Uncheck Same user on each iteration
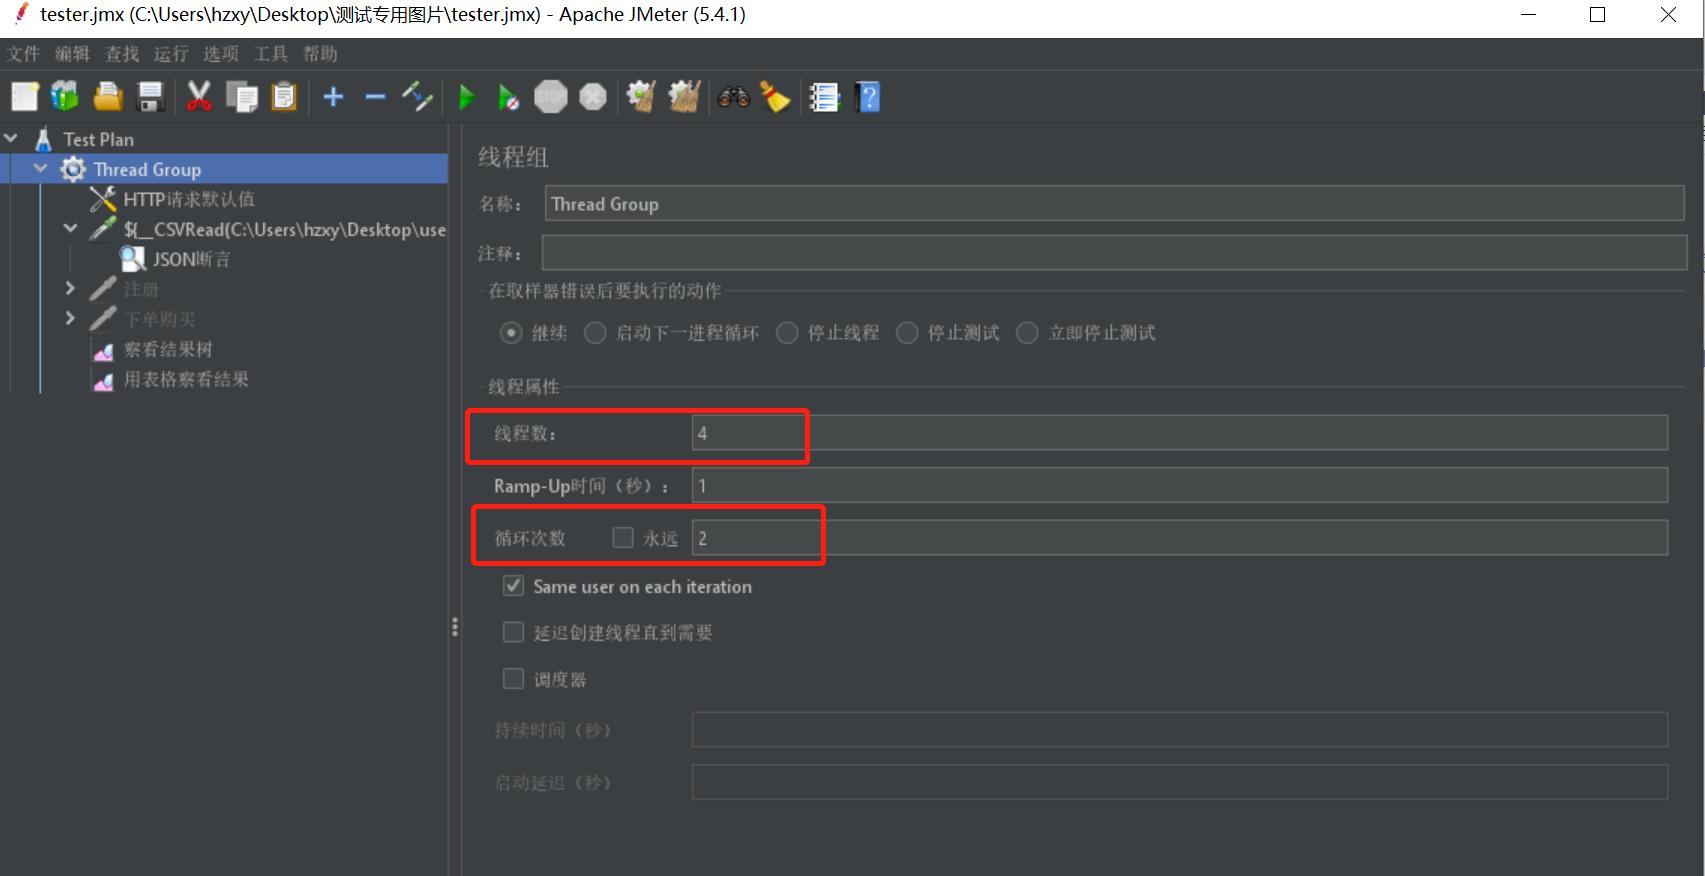1705x876 pixels. (513, 586)
